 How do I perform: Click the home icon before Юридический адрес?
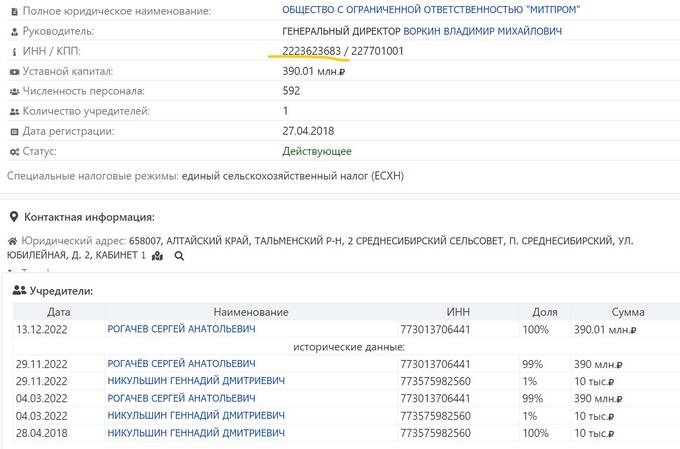(x=12, y=242)
